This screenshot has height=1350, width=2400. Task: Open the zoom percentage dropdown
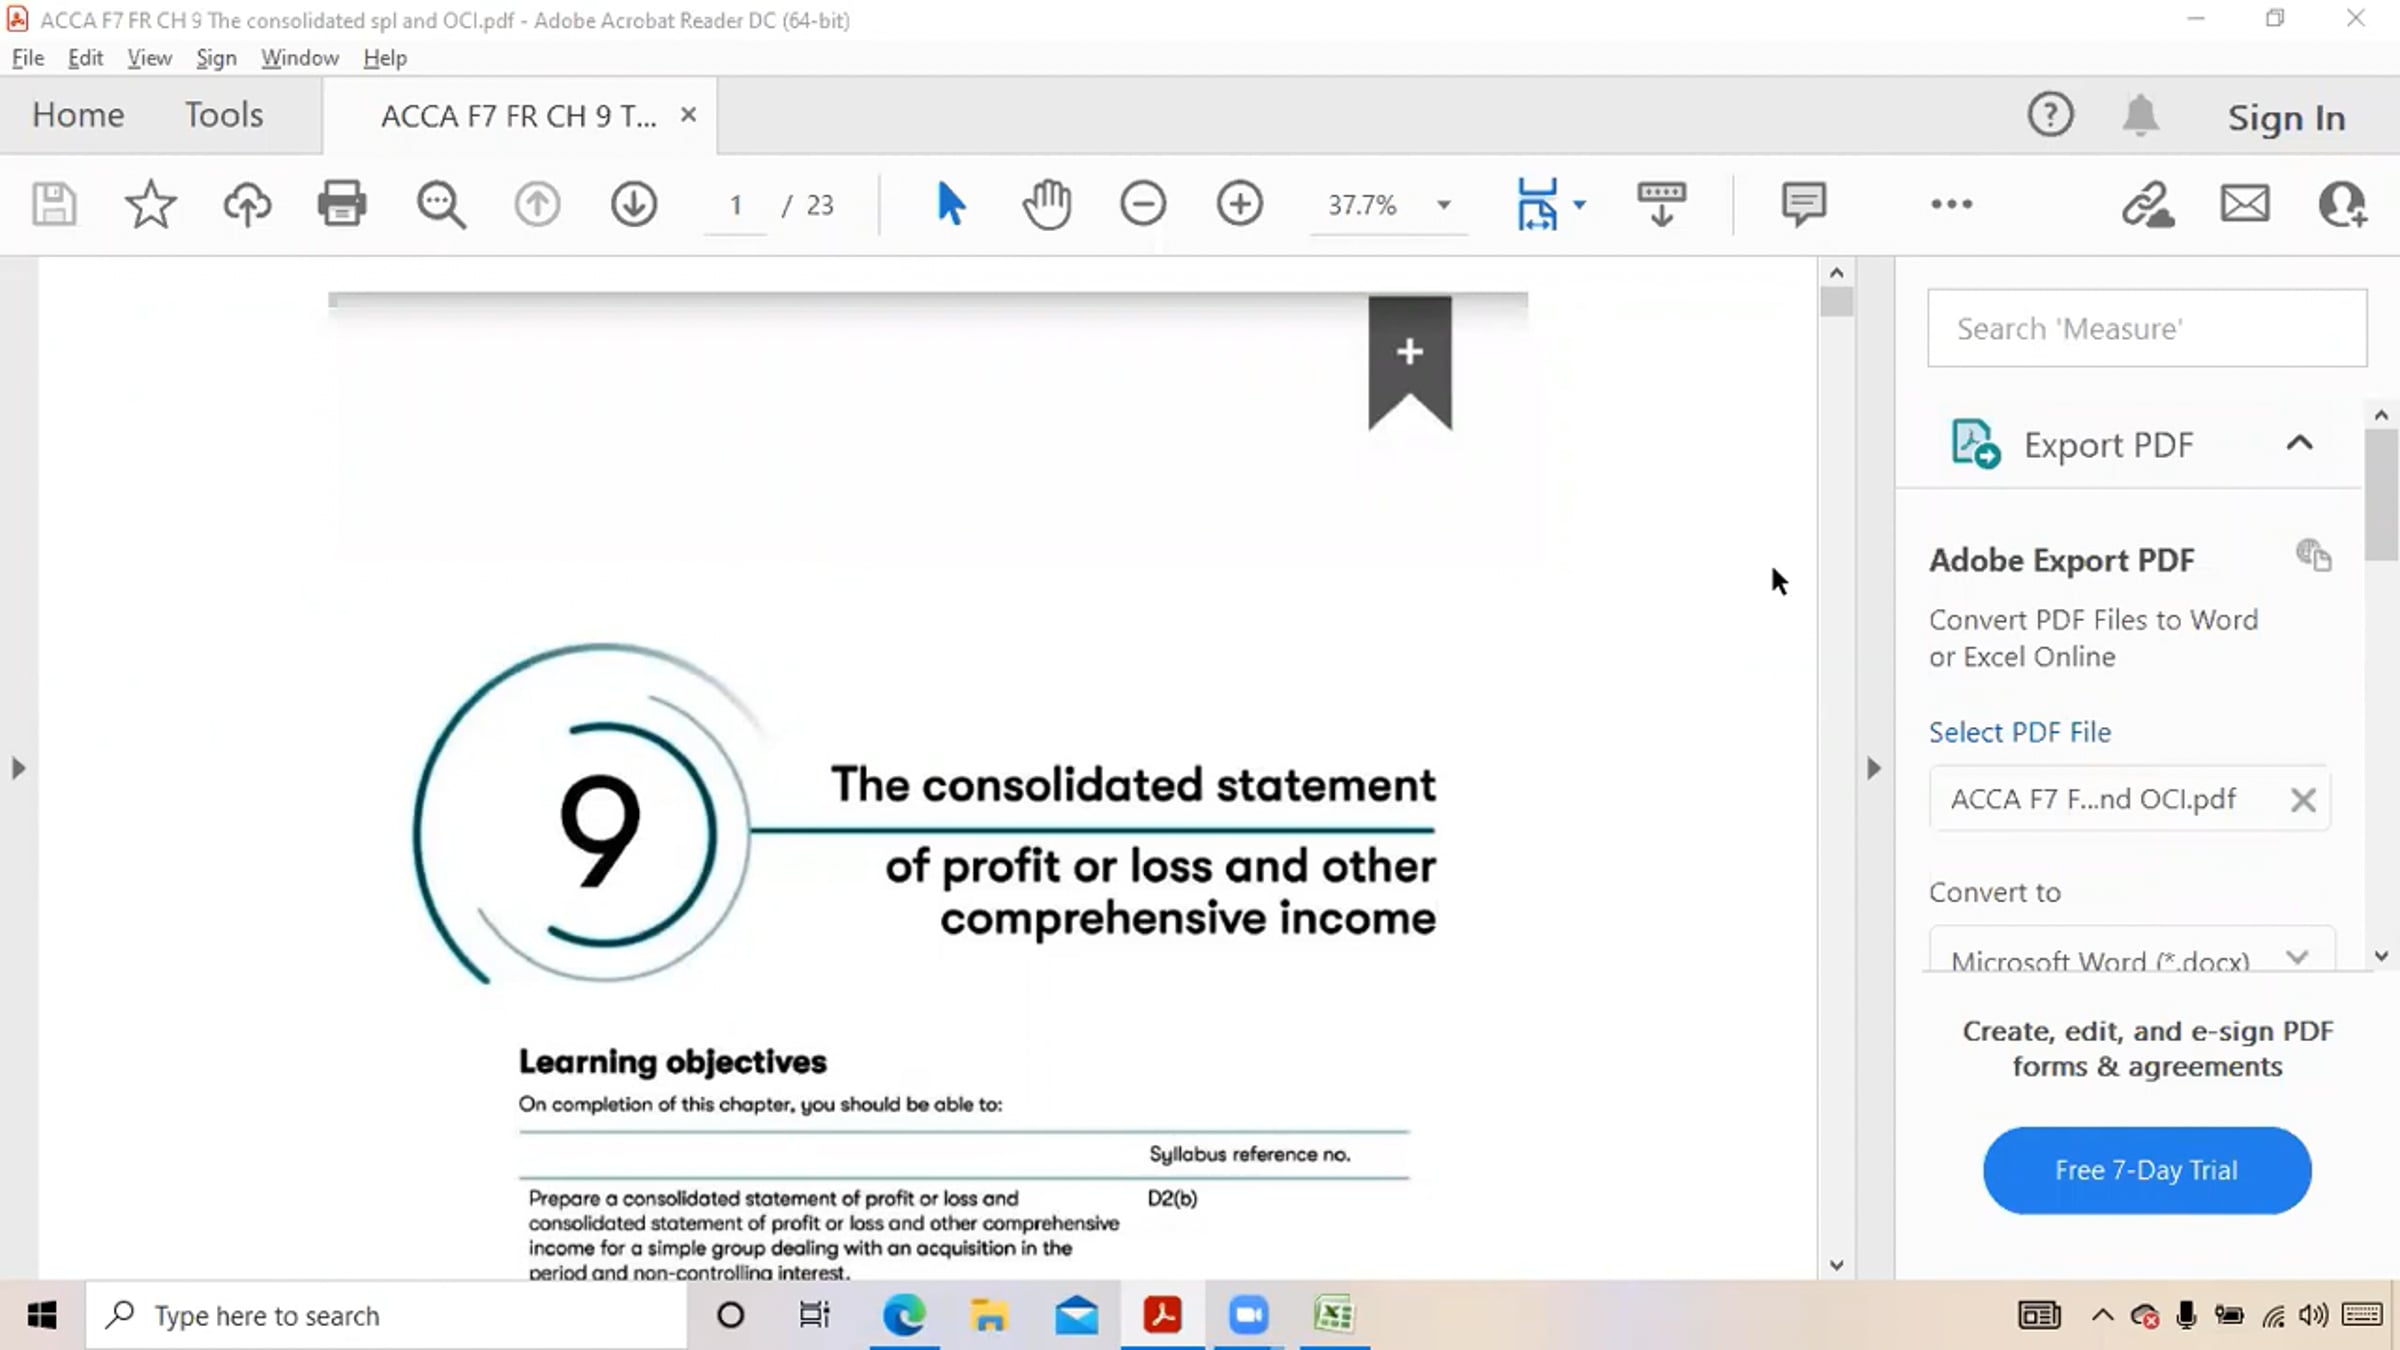[1444, 205]
